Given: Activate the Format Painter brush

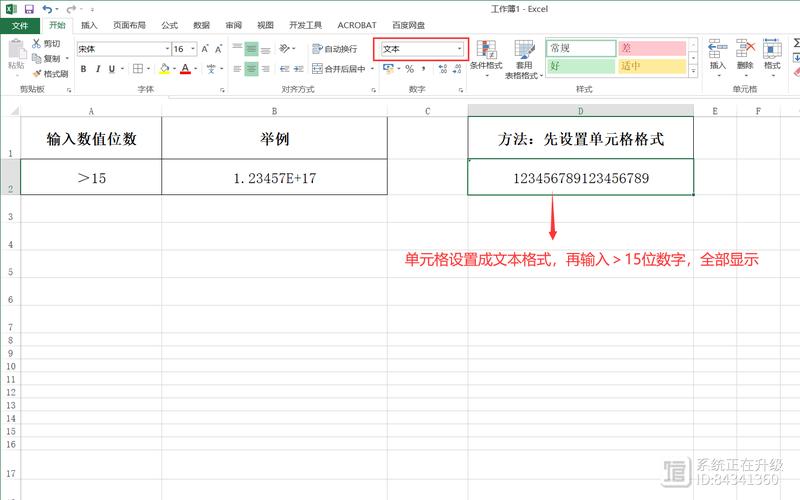Looking at the screenshot, I should click(x=37, y=74).
